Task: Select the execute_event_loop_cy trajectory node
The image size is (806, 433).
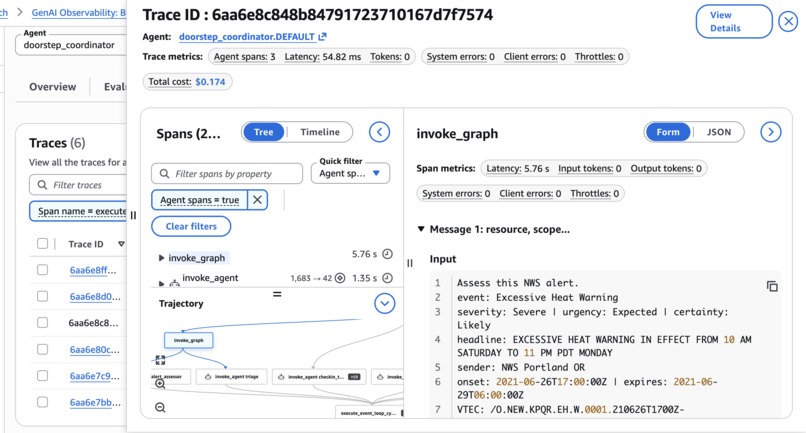Action: pos(370,412)
